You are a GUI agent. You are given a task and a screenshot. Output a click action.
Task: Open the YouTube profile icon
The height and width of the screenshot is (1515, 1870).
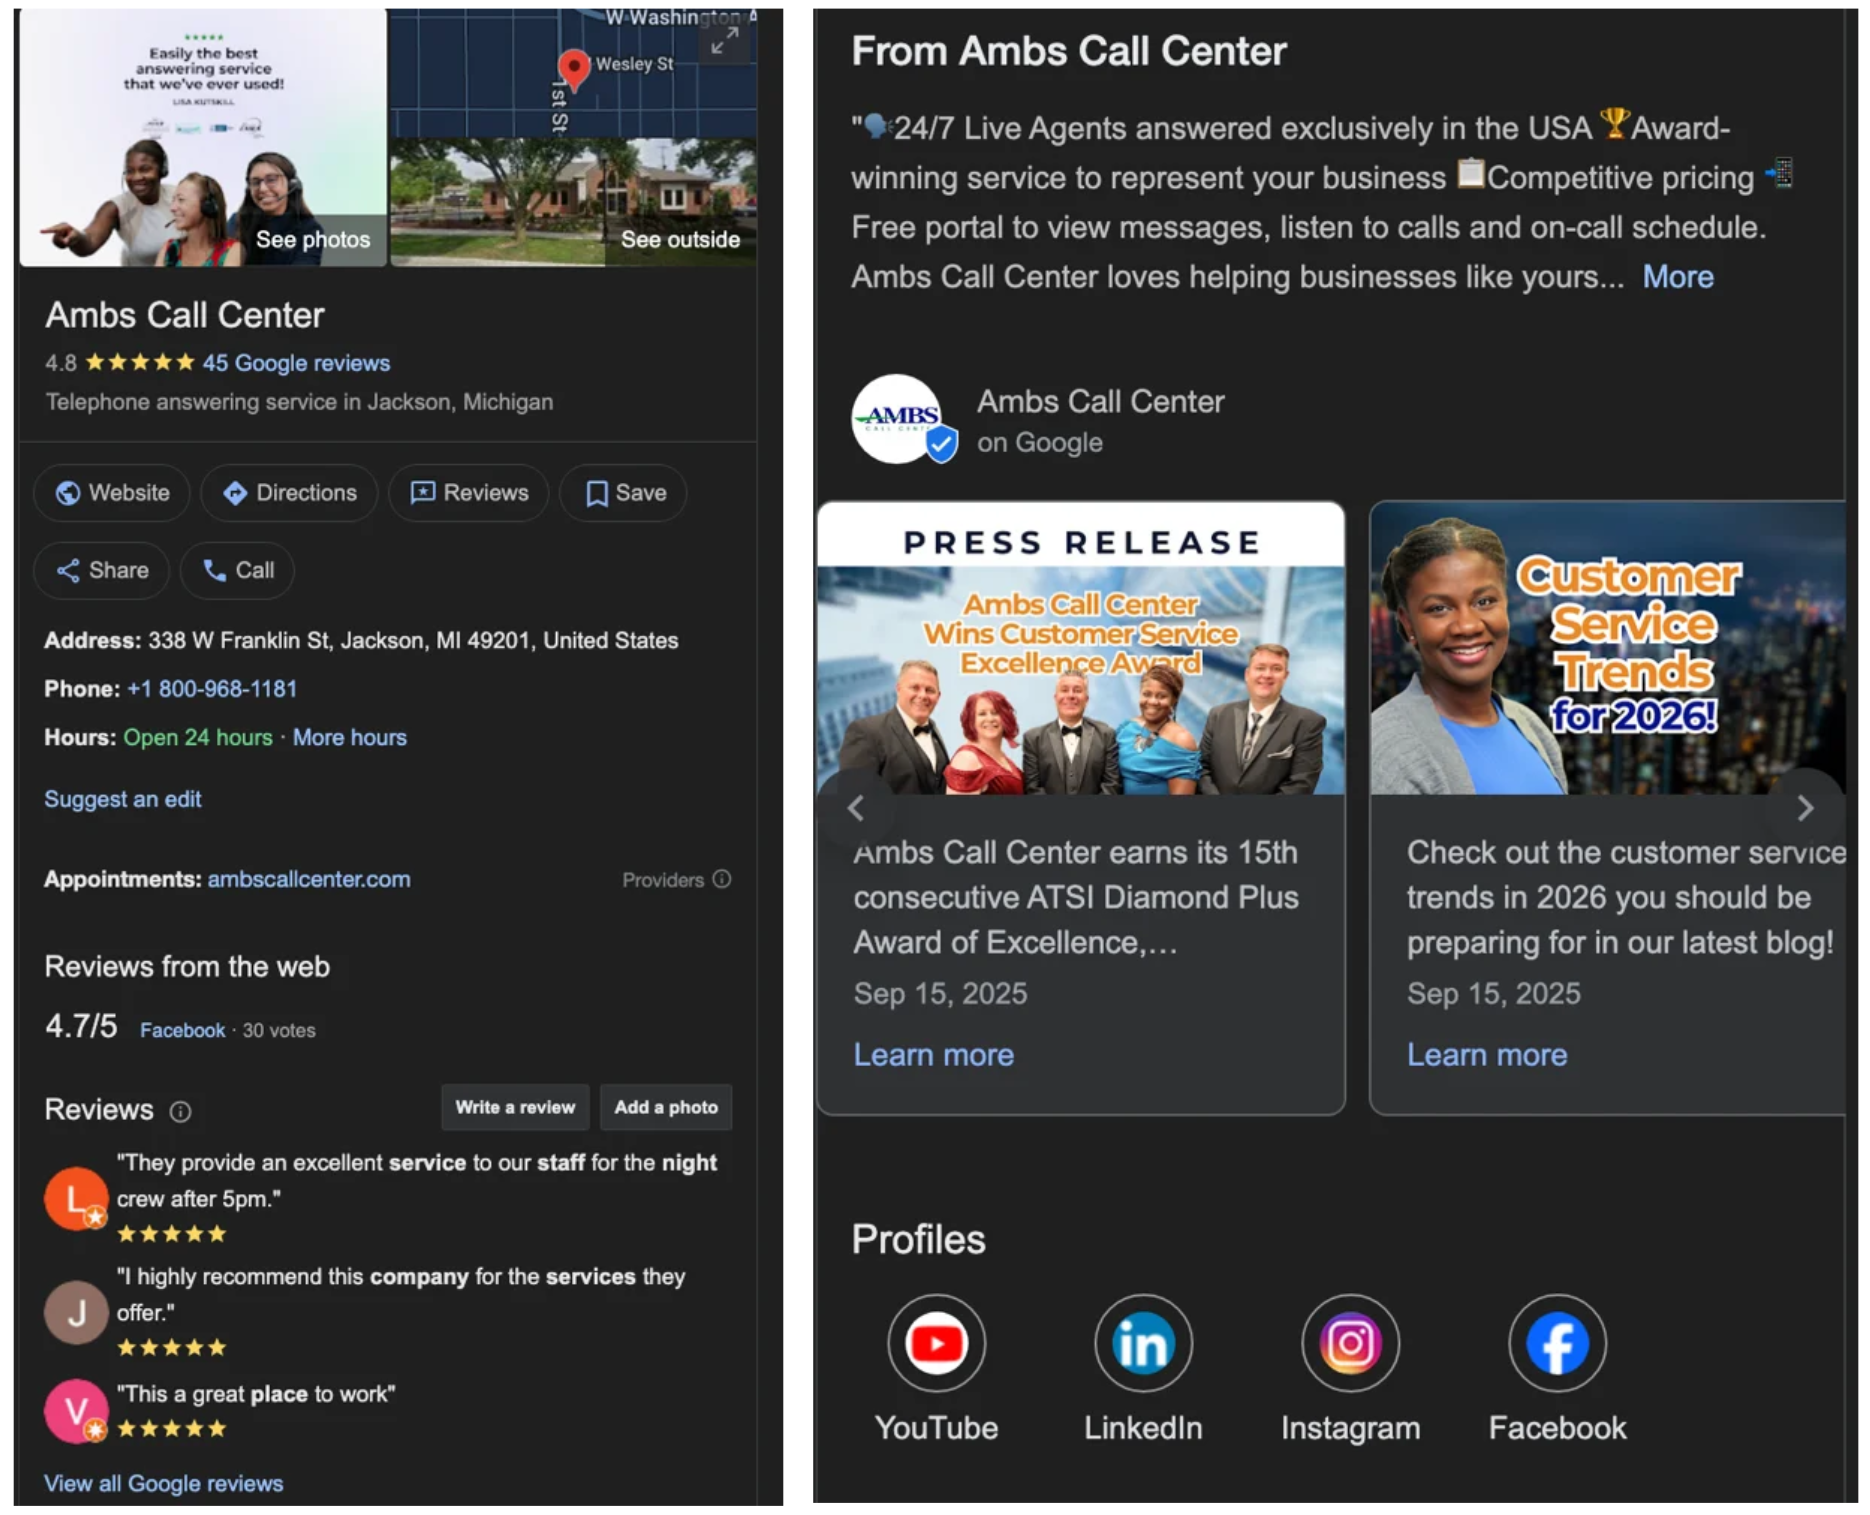click(x=935, y=1343)
